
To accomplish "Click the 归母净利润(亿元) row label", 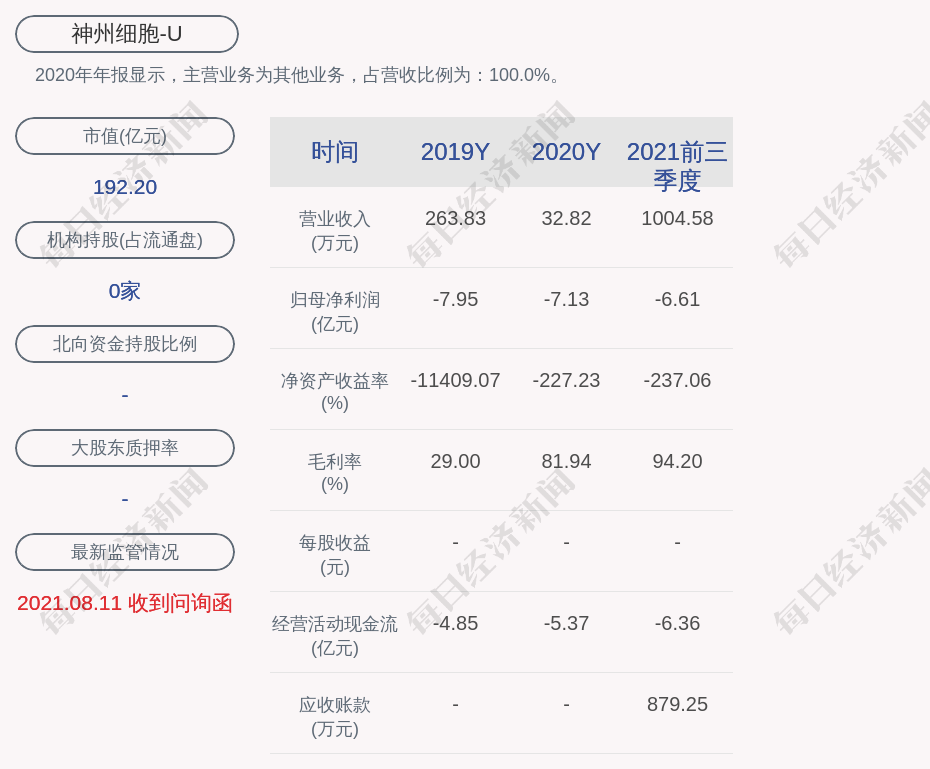I will point(335,312).
